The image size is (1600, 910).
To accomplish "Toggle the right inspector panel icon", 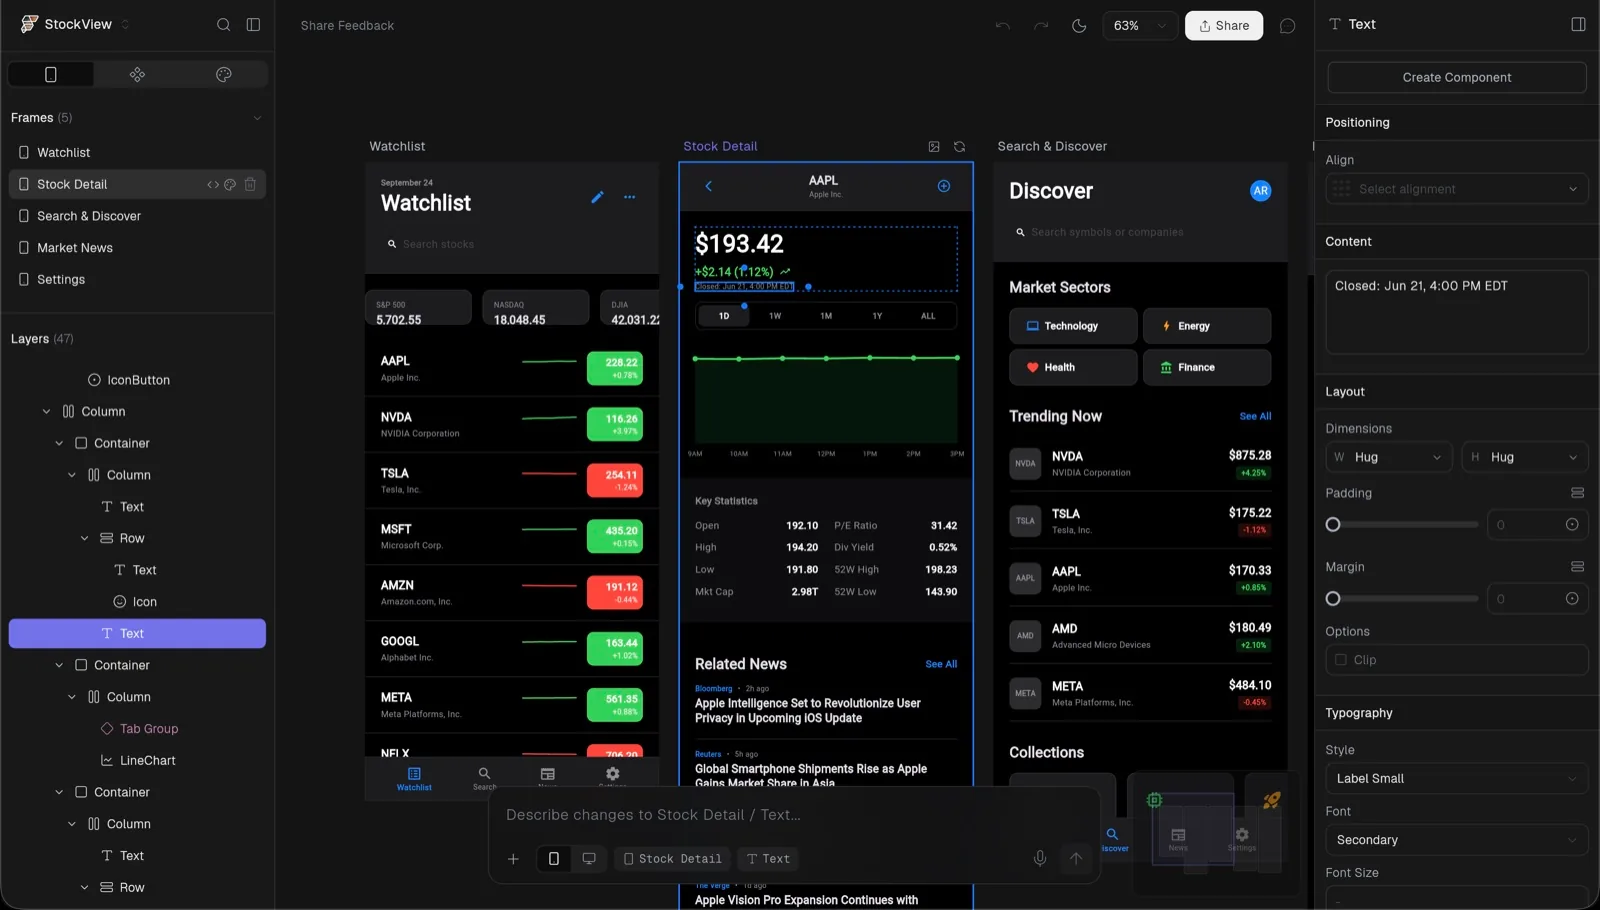I will pyautogui.click(x=1578, y=24).
